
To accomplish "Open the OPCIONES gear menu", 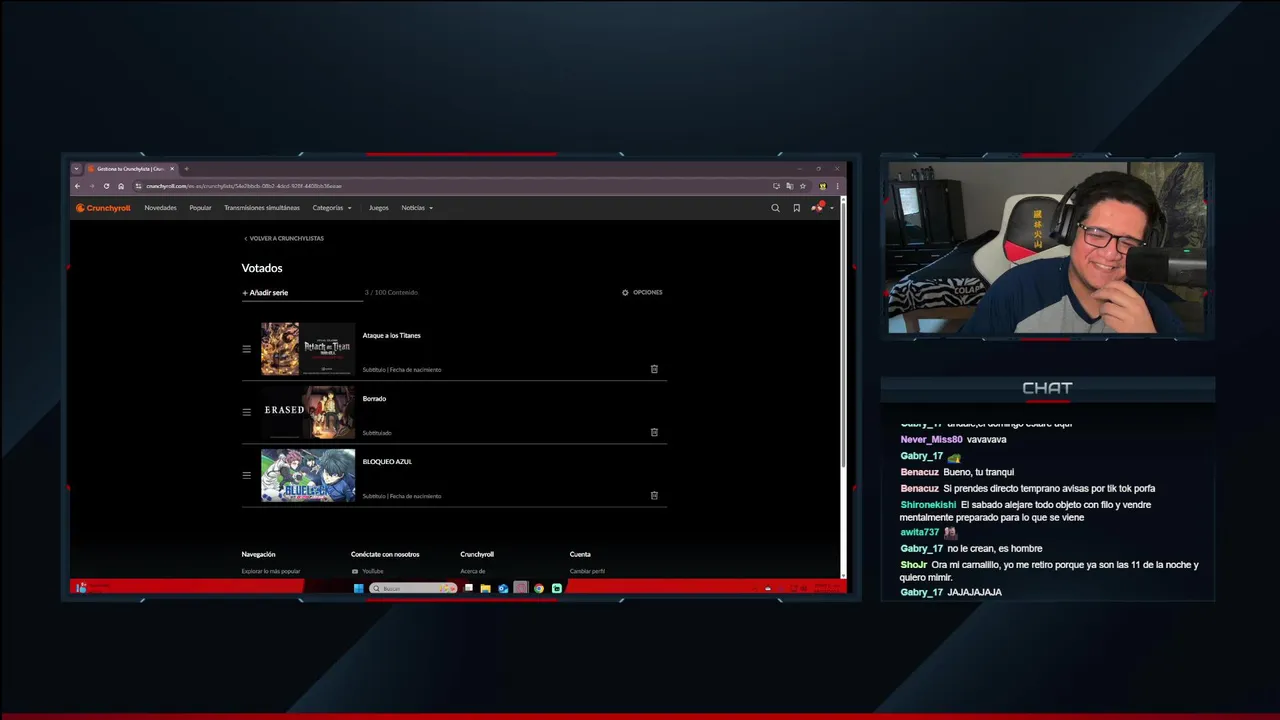I will point(642,292).
